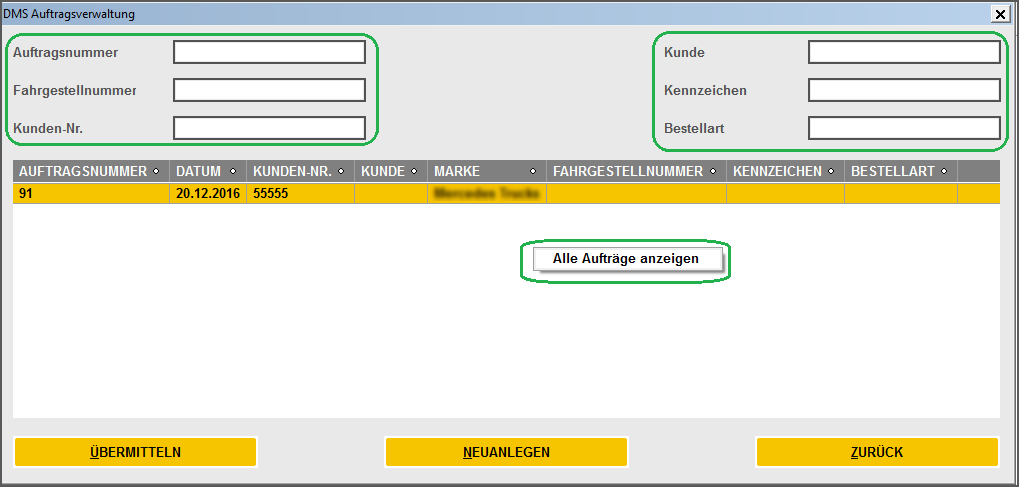Image resolution: width=1019 pixels, height=487 pixels.
Task: Select the Bestellart input field
Action: pos(904,128)
